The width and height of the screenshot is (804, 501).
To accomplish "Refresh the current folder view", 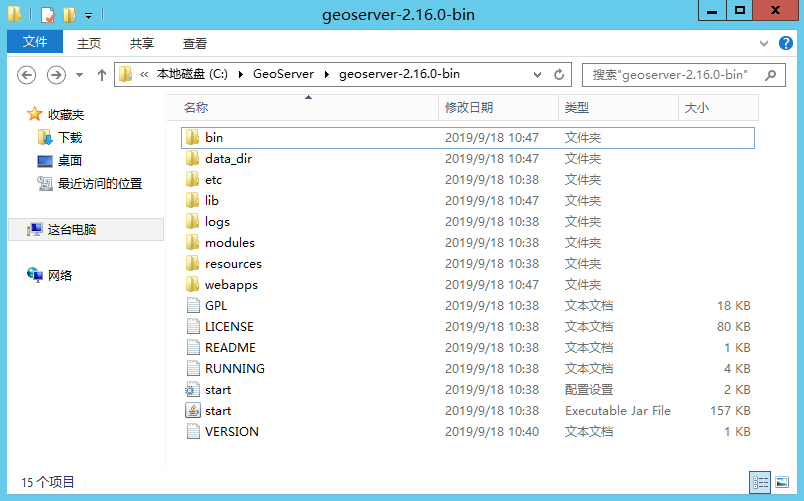I will point(559,75).
